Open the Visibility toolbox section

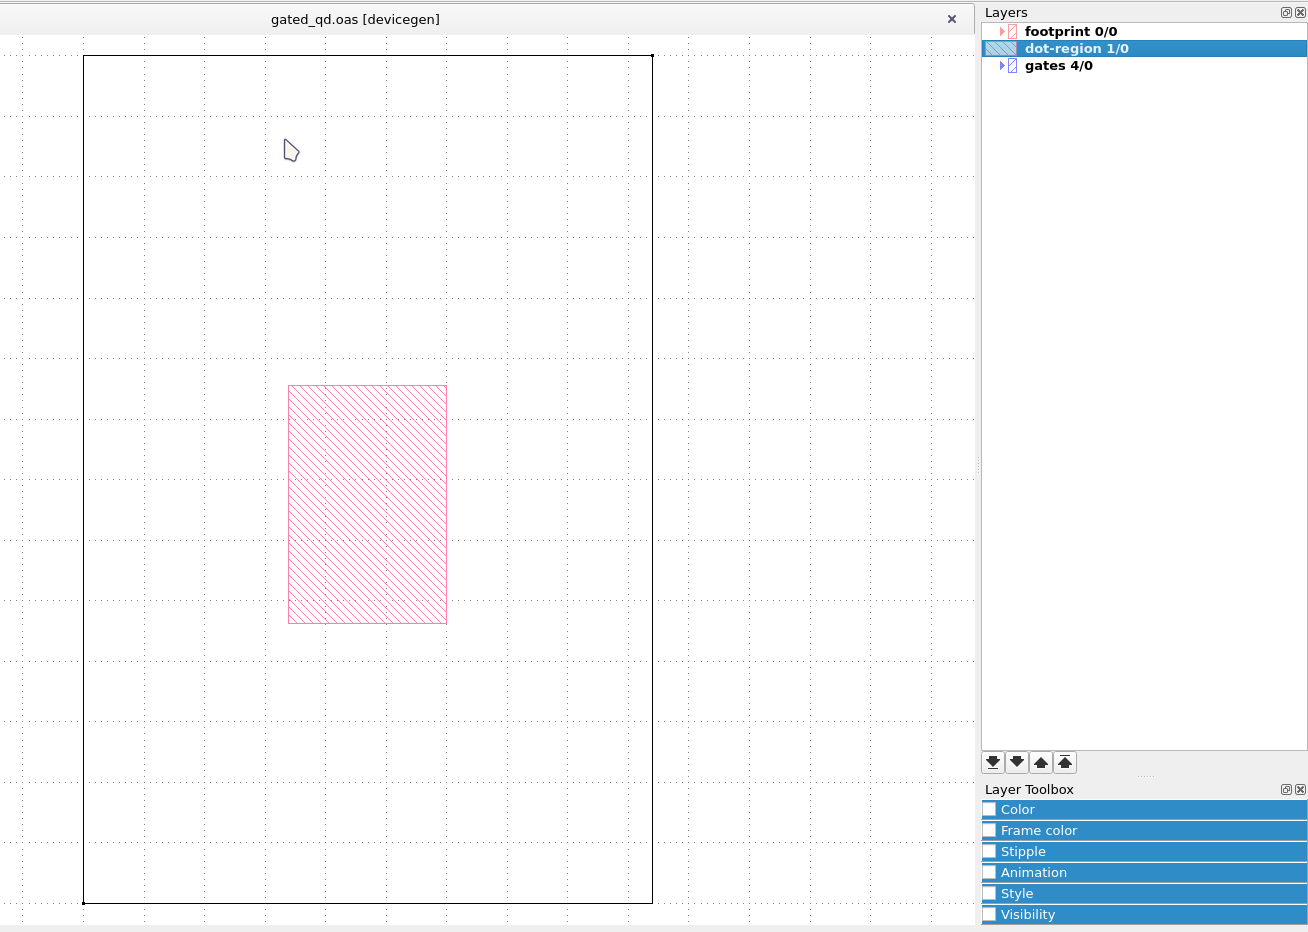click(x=1028, y=915)
